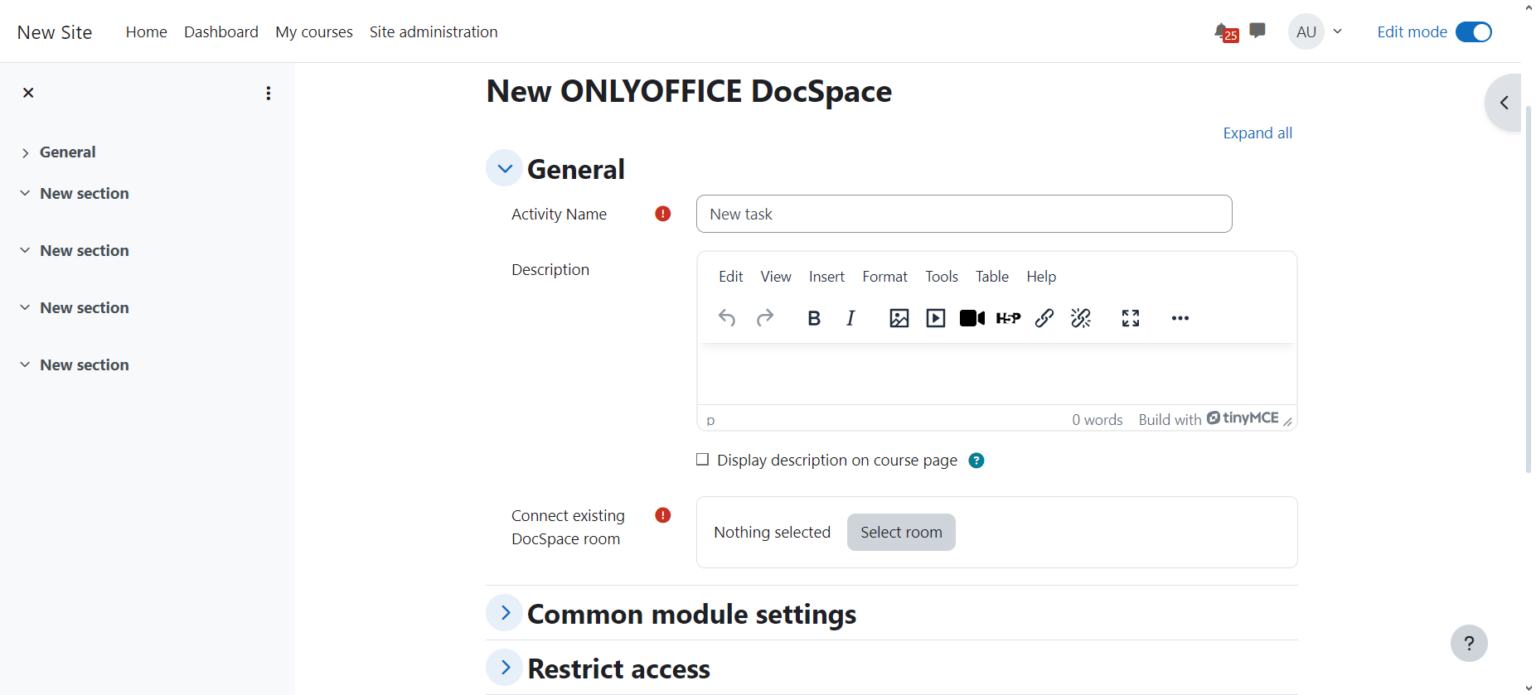Expand Common module settings section
The image size is (1536, 695).
click(x=505, y=612)
